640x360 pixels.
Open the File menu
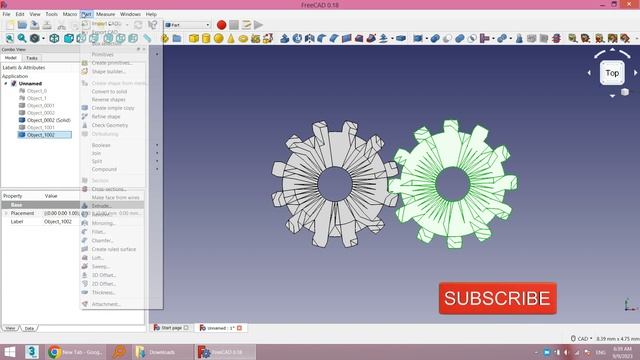(x=7, y=14)
